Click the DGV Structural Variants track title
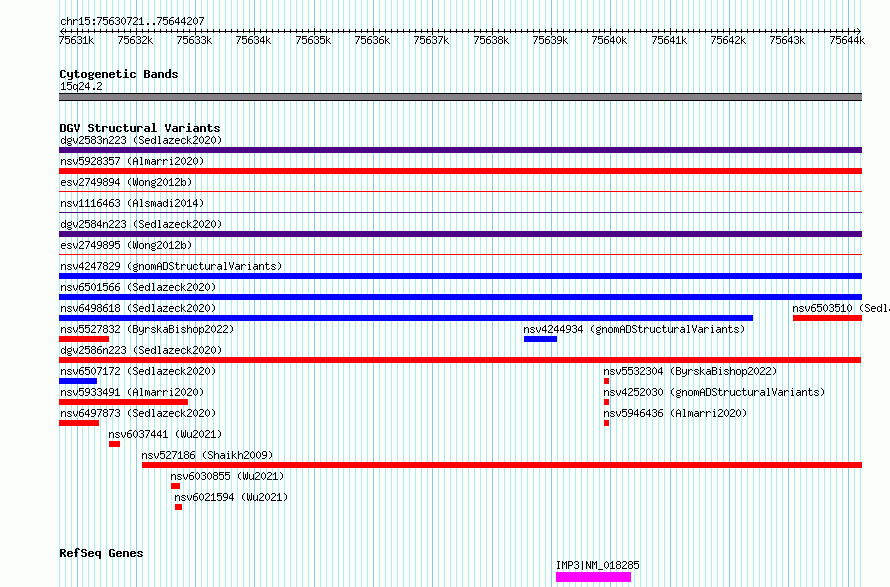Screen dimensions: 890x587 140,128
